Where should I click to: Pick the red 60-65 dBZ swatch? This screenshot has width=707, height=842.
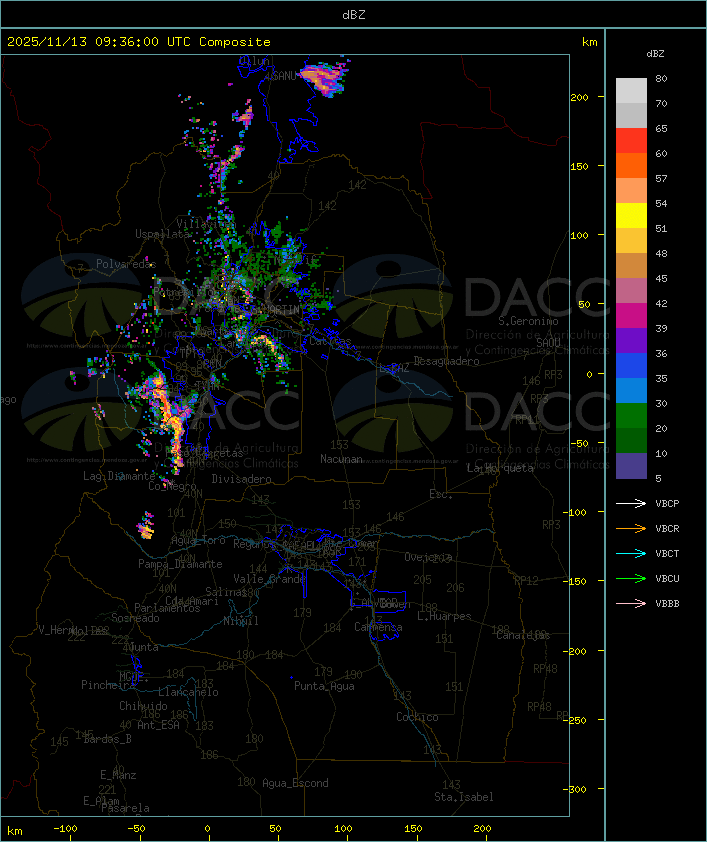[x=631, y=141]
